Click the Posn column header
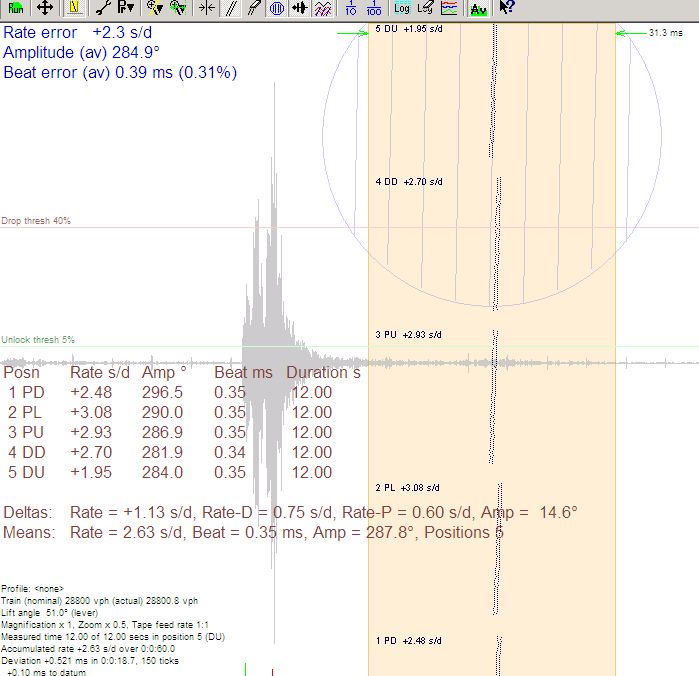The image size is (699, 676). [x=21, y=372]
